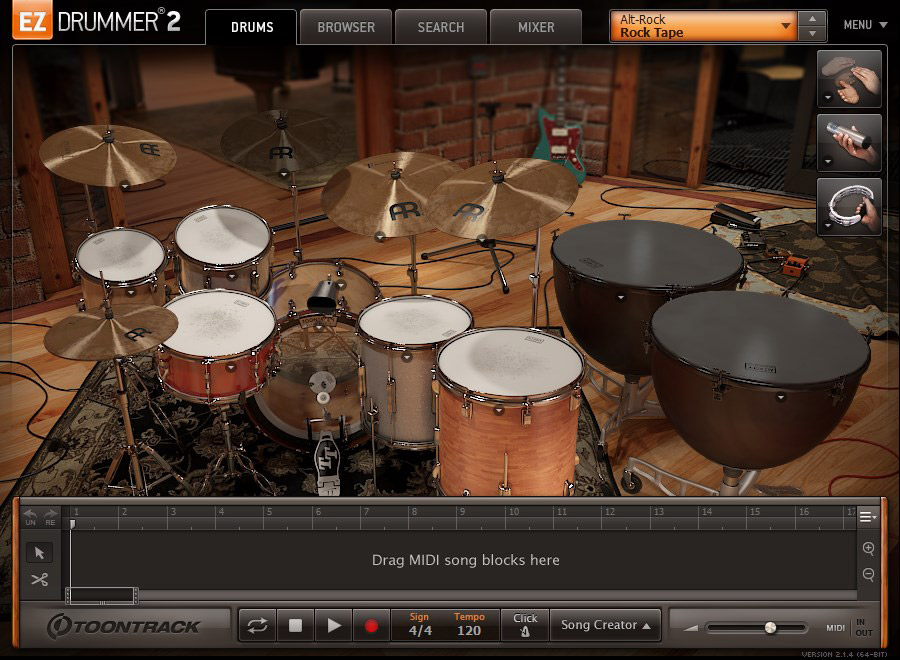Viewport: 900px width, 660px height.
Task: Click the hand claps percussion icon
Action: pyautogui.click(x=849, y=79)
